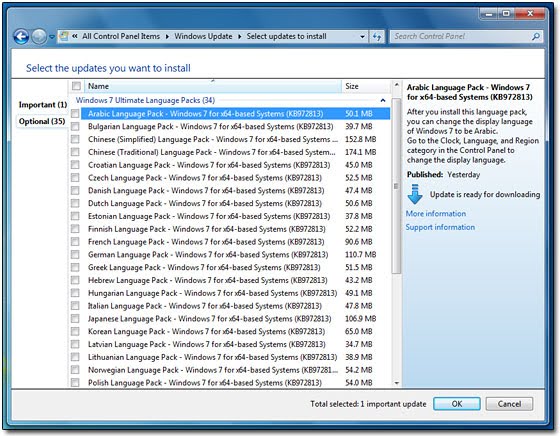Image resolution: width=560 pixels, height=436 pixels.
Task: Expand arrow after Windows Update breadcrumb
Action: (239, 37)
